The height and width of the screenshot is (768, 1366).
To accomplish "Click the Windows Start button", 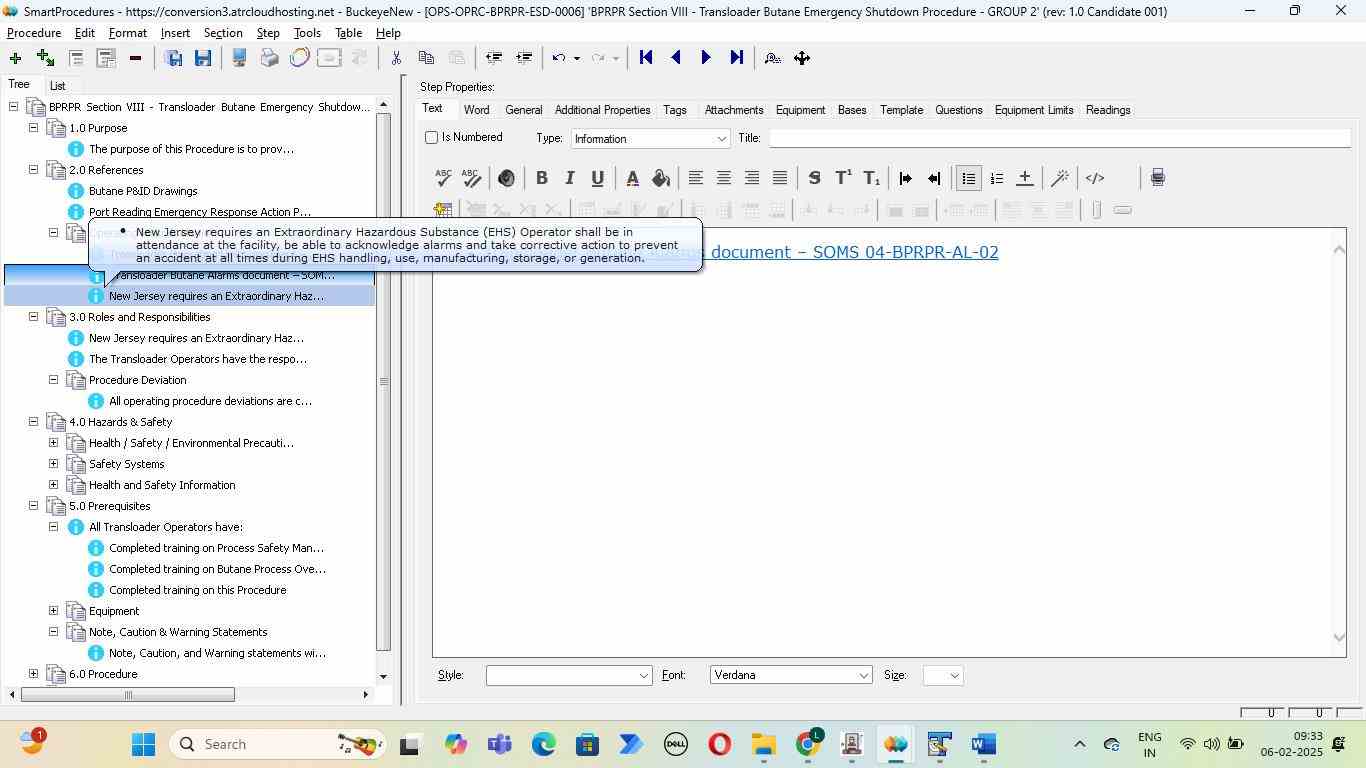I will (x=143, y=744).
